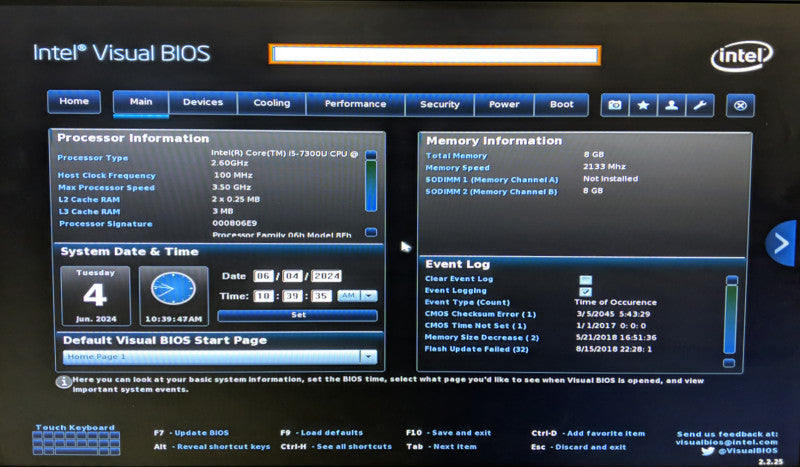800x467 pixels.
Task: Click the Processor Signature 000806E9 value
Action: coord(235,223)
